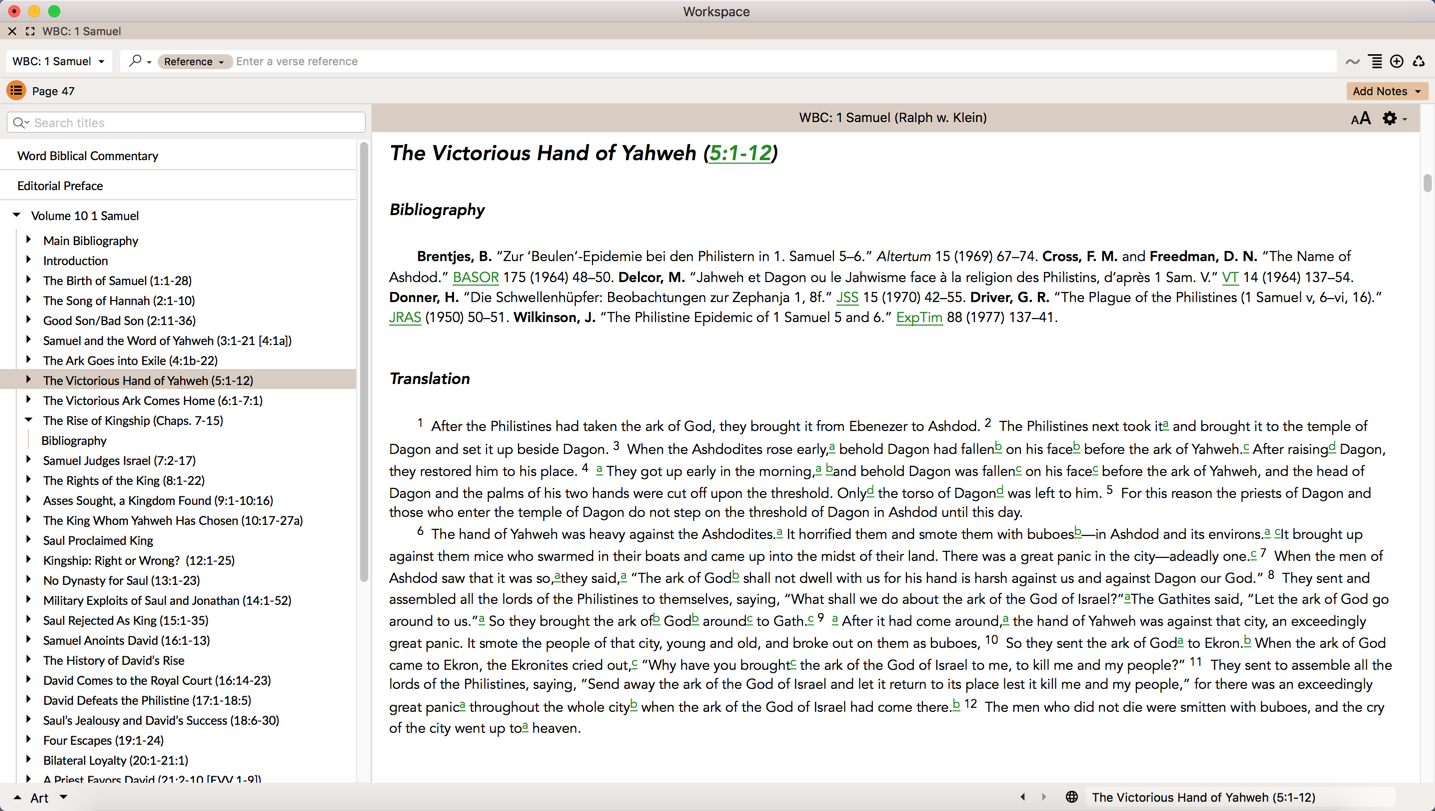Follow the JRAS abbreviation link
Viewport: 1435px width, 811px height.
[x=405, y=317]
